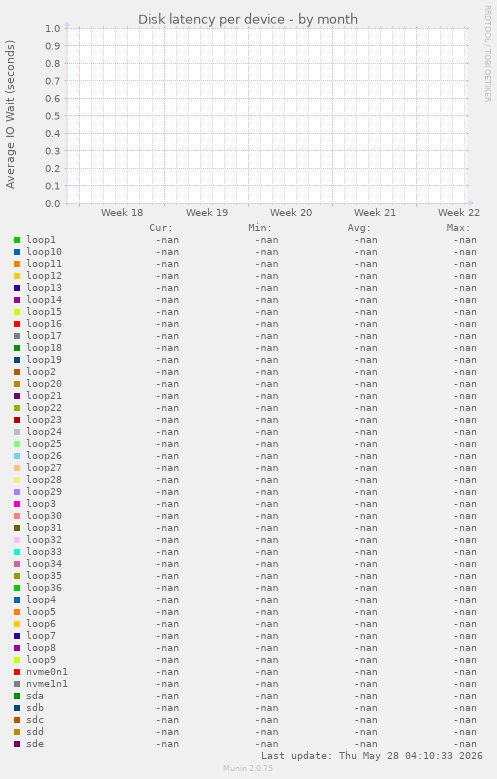
Task: Click the loop33 cyan legend swatch
Action: [17, 552]
